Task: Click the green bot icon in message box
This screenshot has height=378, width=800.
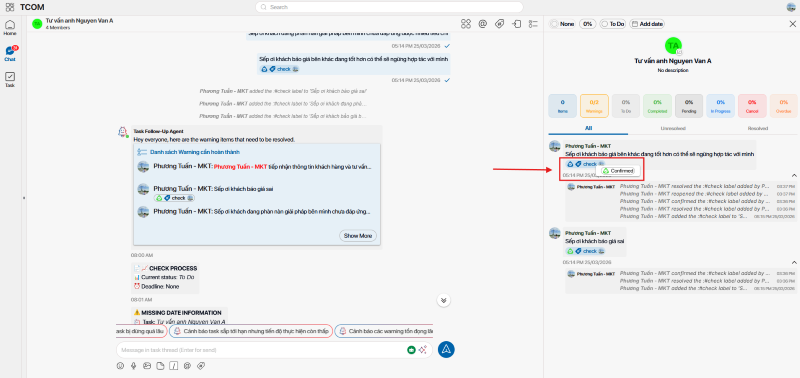Action: 411,349
